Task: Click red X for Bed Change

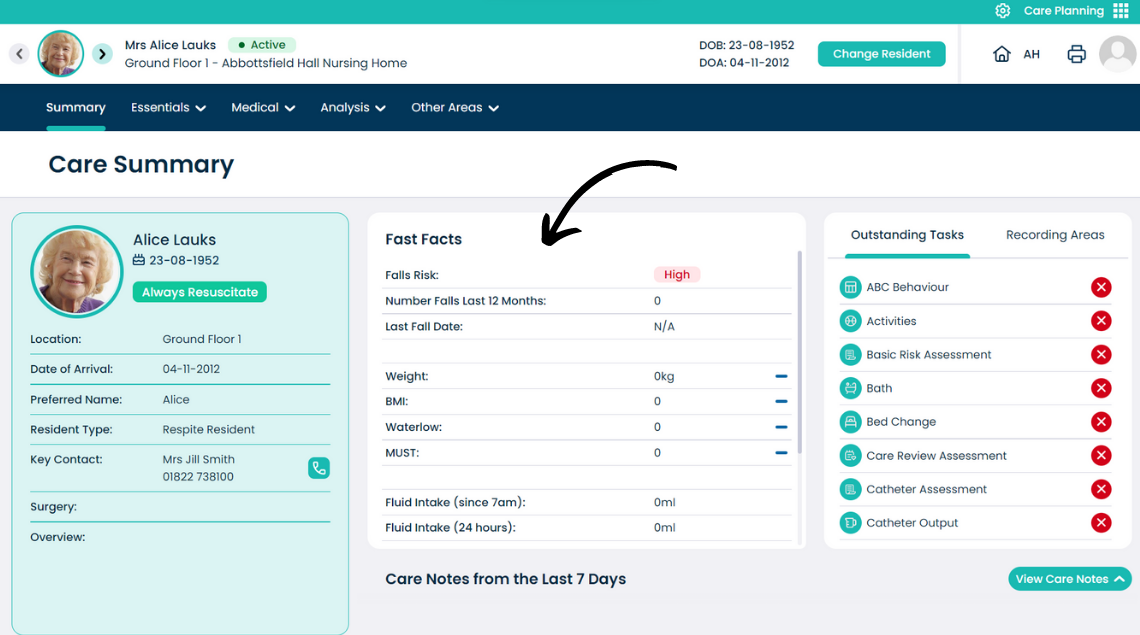Action: pos(1101,422)
